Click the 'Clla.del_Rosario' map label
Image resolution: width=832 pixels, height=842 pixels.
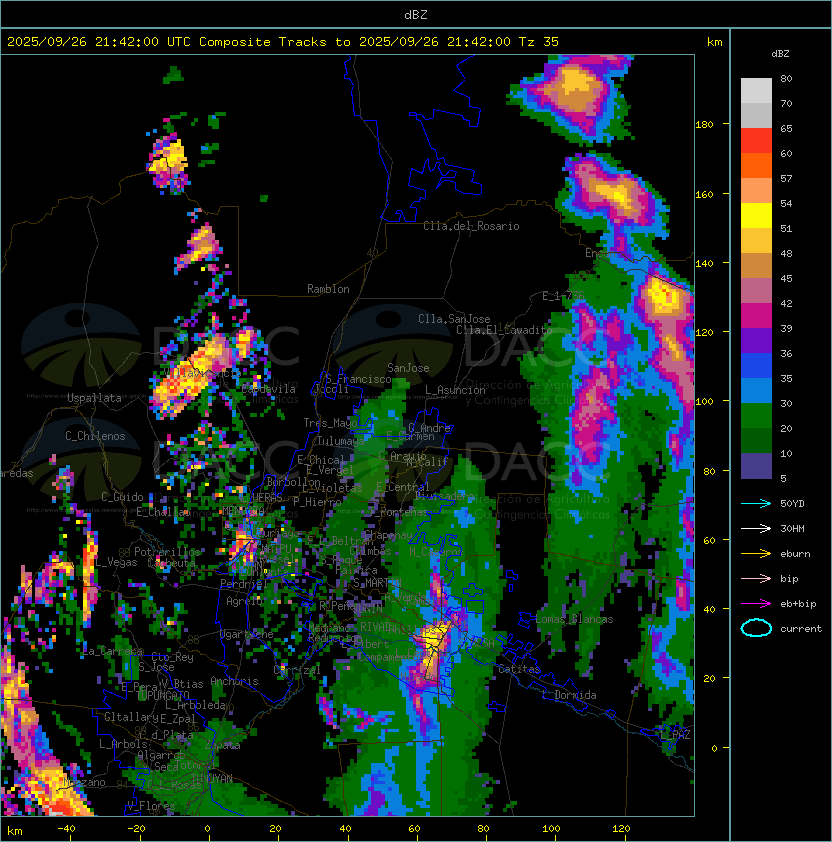click(471, 226)
